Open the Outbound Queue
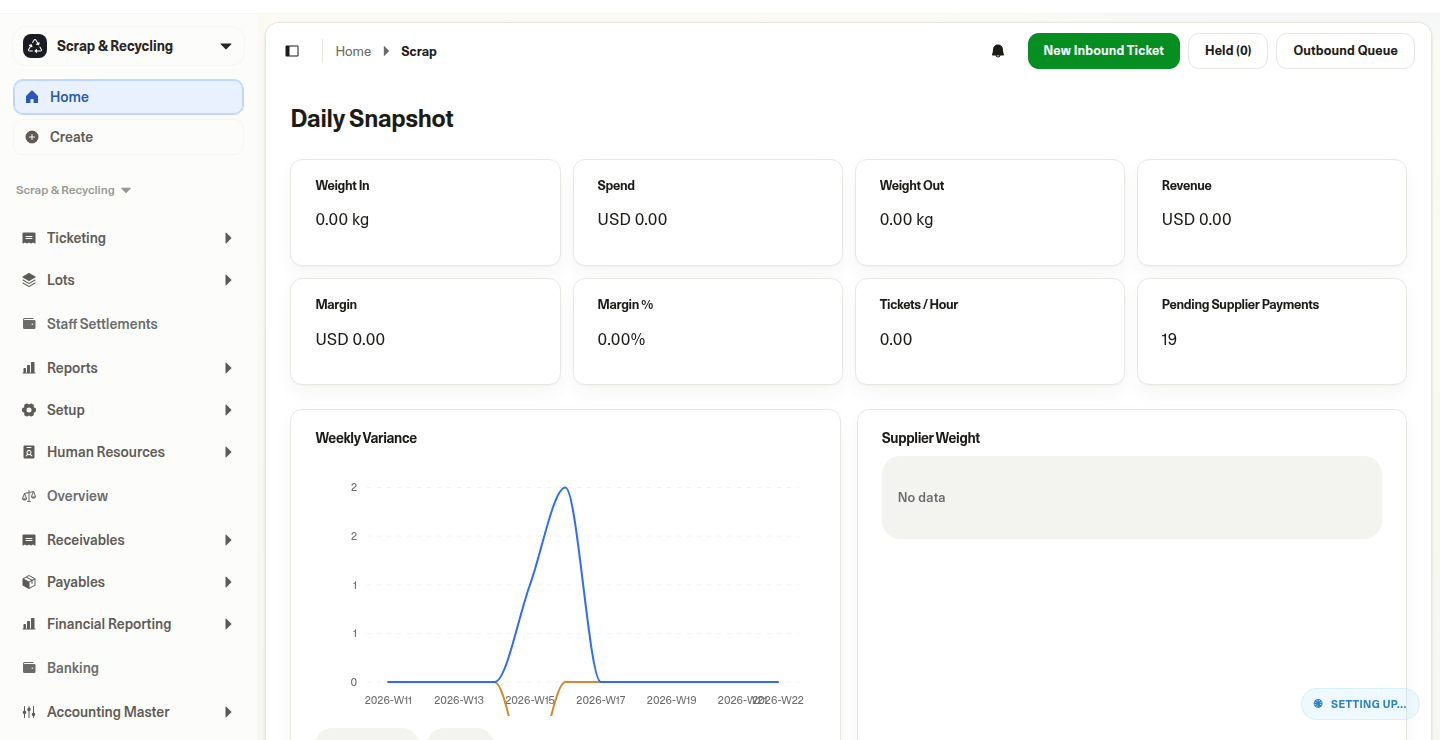1440x740 pixels. pyautogui.click(x=1345, y=51)
